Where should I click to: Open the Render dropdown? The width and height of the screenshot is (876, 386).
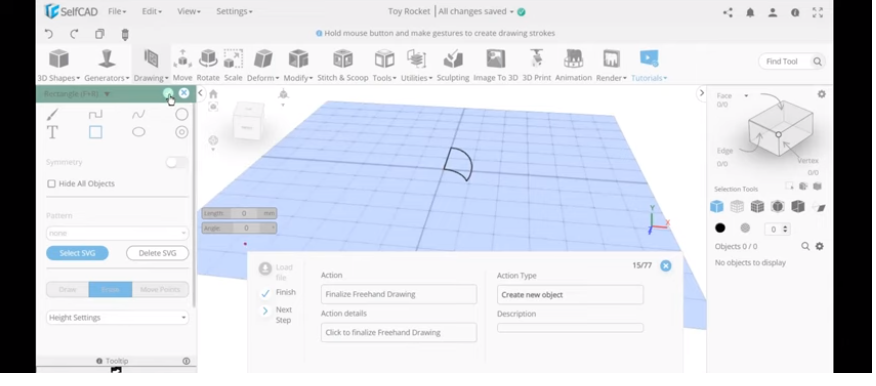tap(611, 65)
